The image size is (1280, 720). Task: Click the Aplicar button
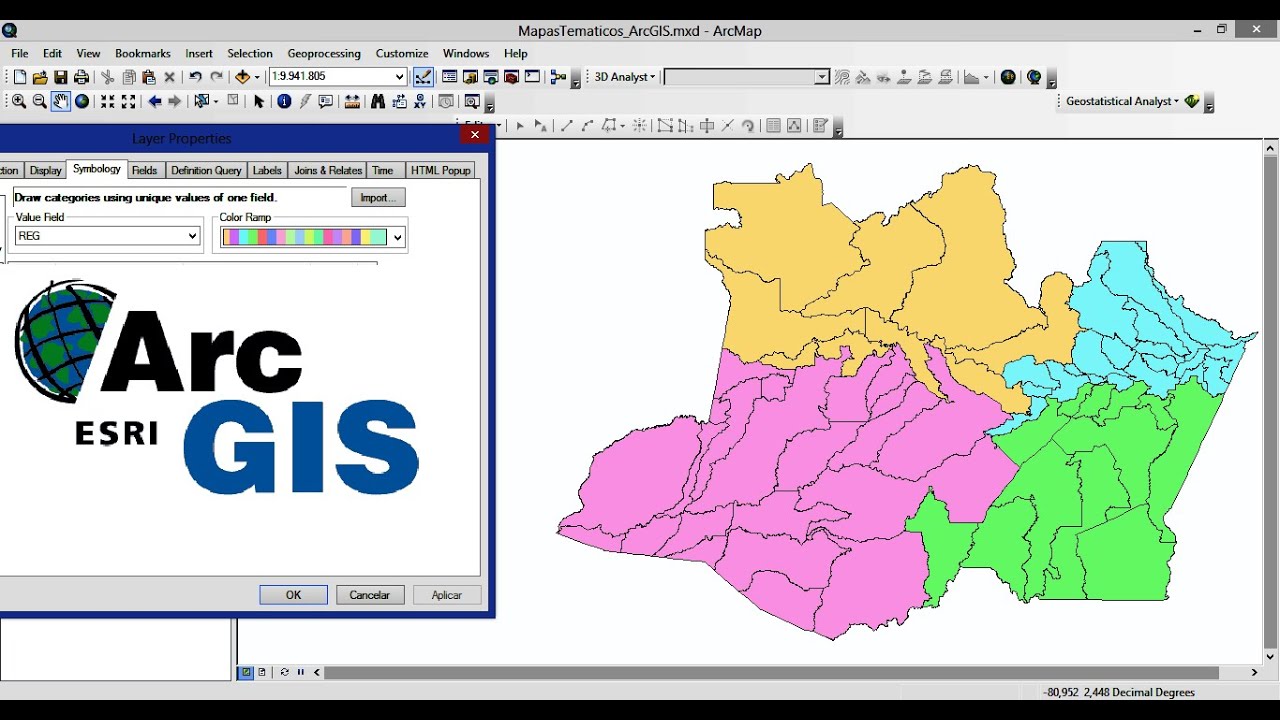tap(447, 595)
